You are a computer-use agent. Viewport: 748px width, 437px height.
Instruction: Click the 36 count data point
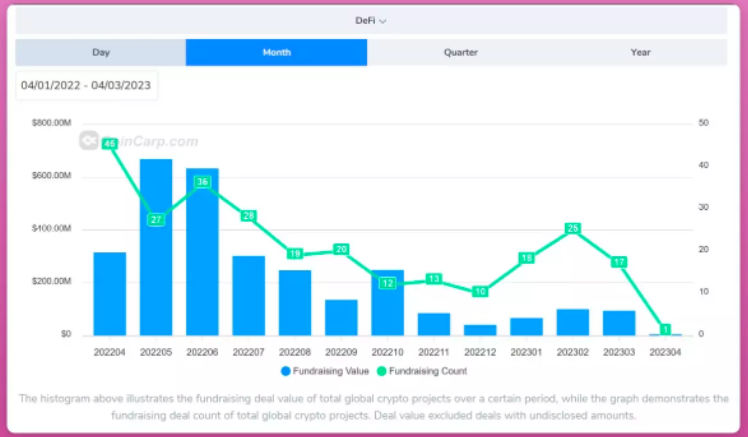click(202, 182)
